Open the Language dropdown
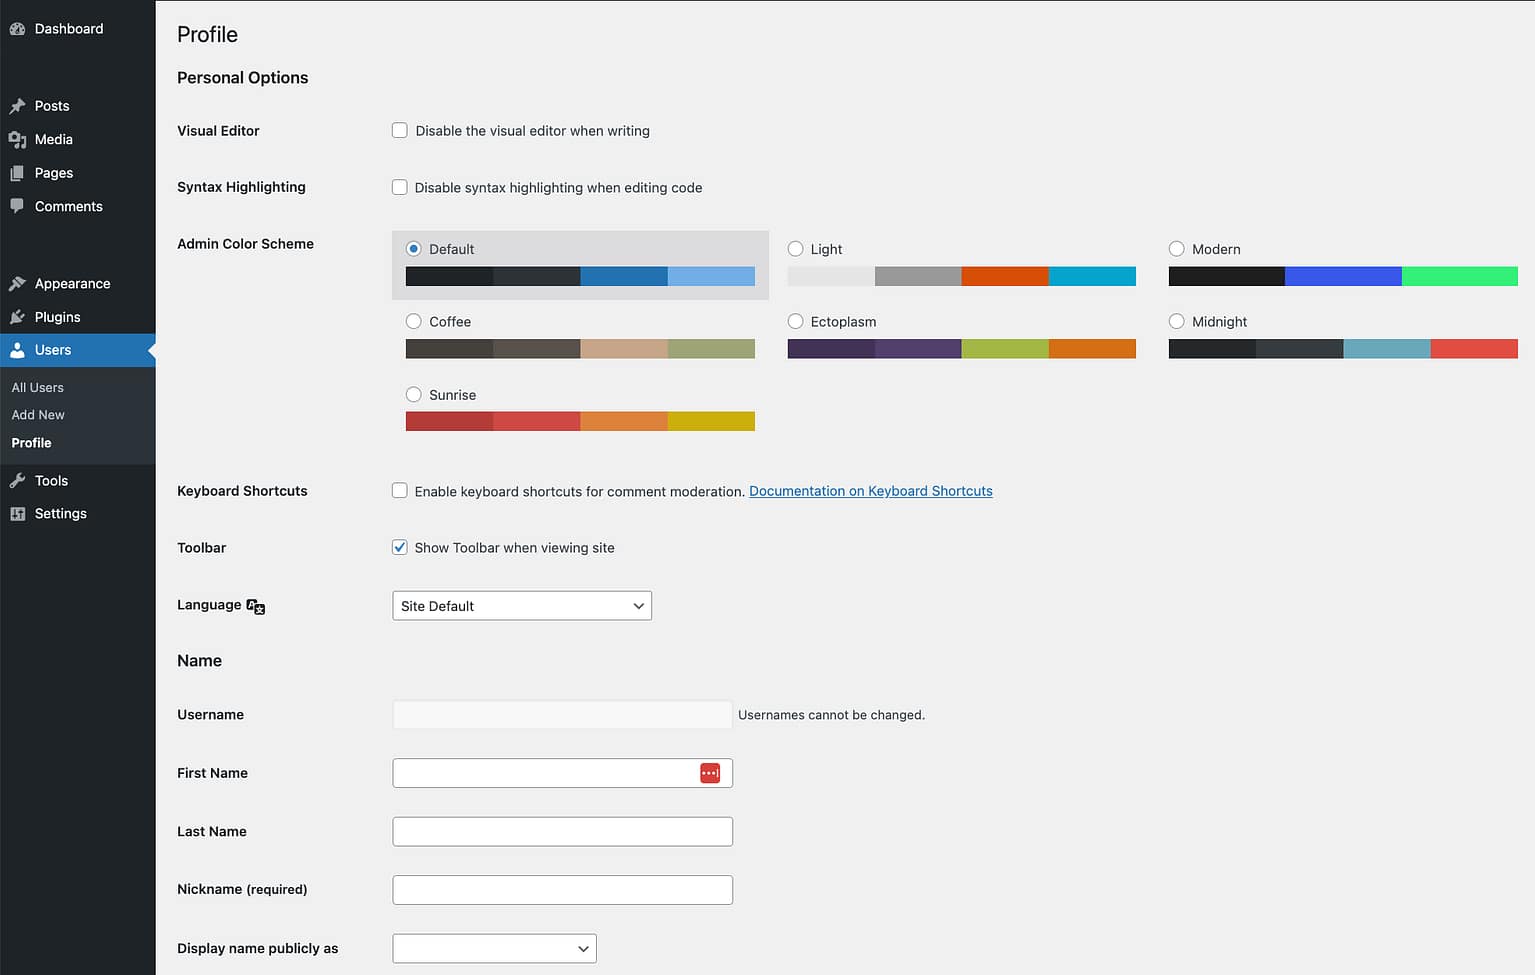1535x975 pixels. 521,605
